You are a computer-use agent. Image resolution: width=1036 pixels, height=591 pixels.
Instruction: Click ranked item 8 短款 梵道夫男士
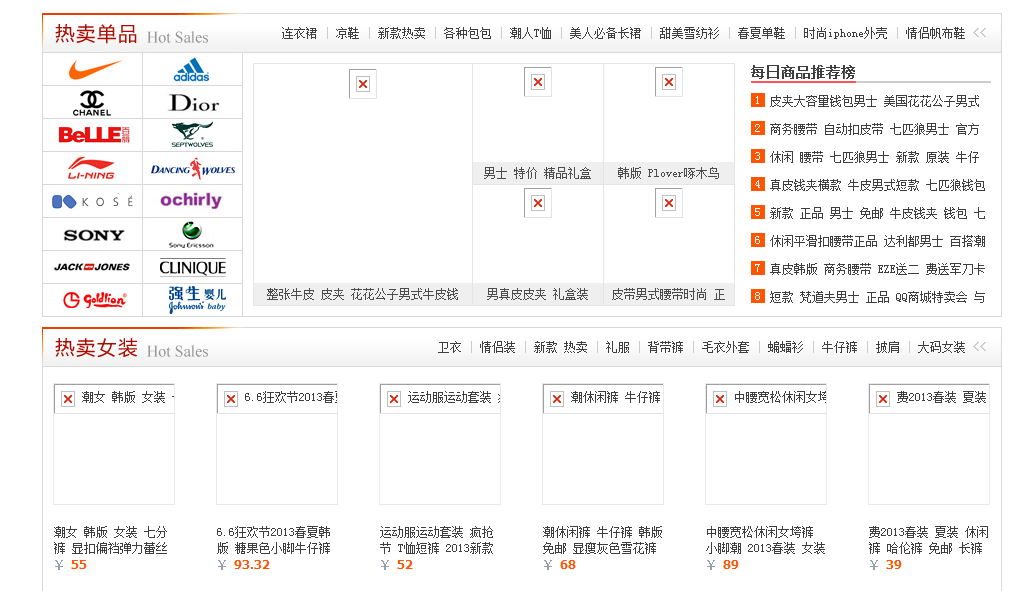pos(876,297)
